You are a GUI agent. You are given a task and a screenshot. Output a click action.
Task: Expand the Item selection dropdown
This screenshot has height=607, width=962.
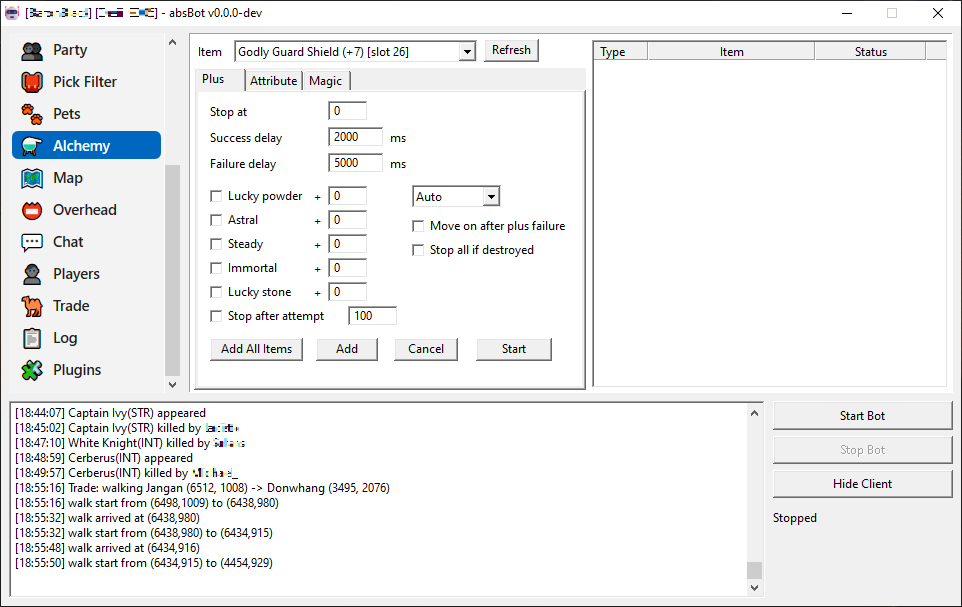pos(467,52)
